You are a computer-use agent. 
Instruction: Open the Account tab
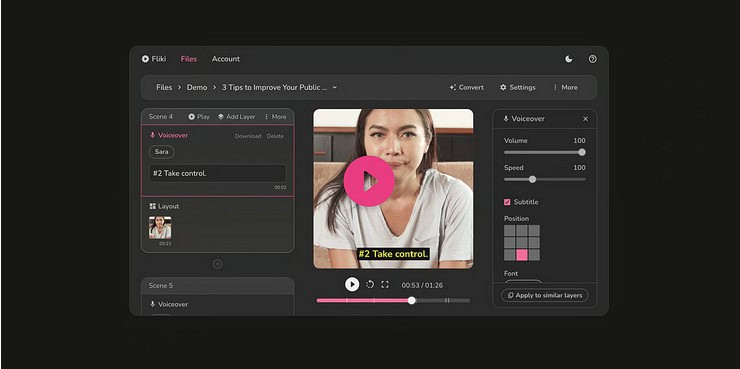[226, 59]
